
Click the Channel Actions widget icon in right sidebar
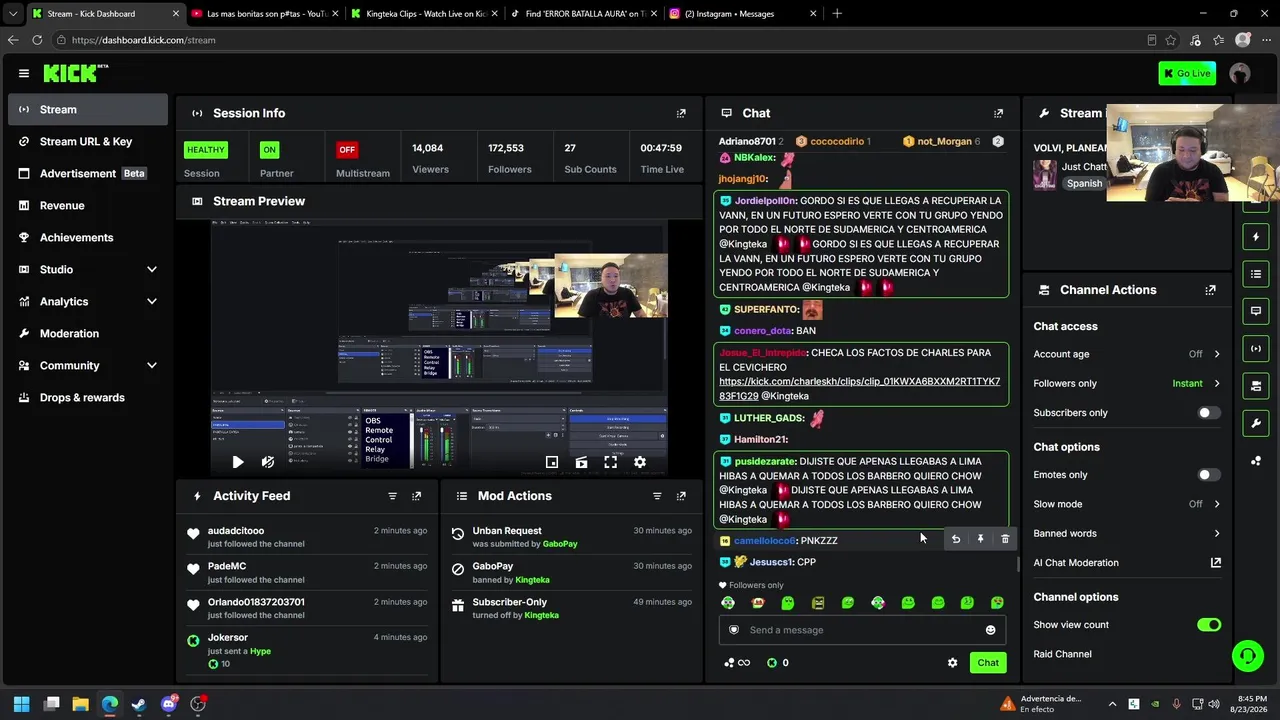click(x=1256, y=386)
